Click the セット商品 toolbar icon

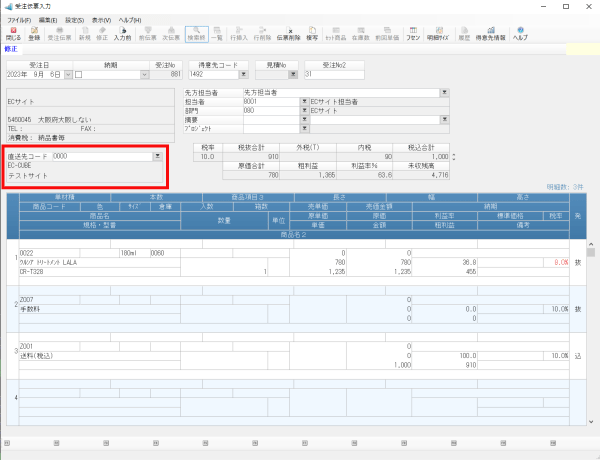[x=336, y=34]
